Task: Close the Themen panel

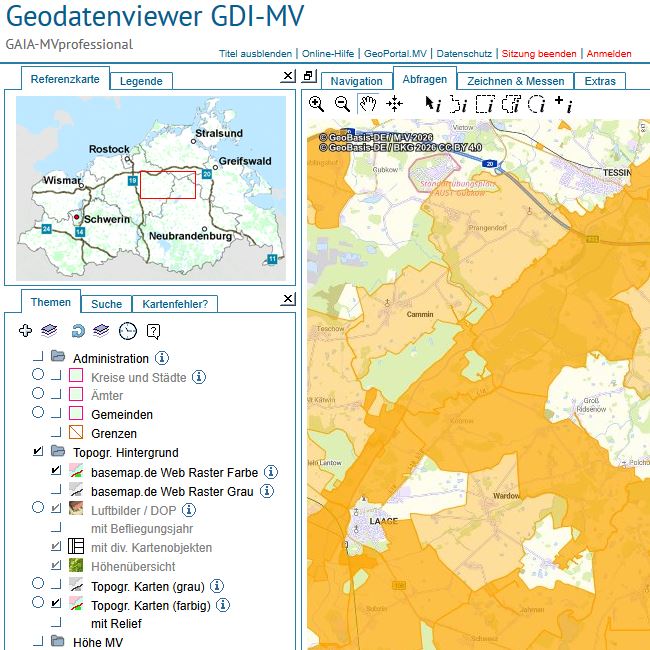Action: click(288, 299)
